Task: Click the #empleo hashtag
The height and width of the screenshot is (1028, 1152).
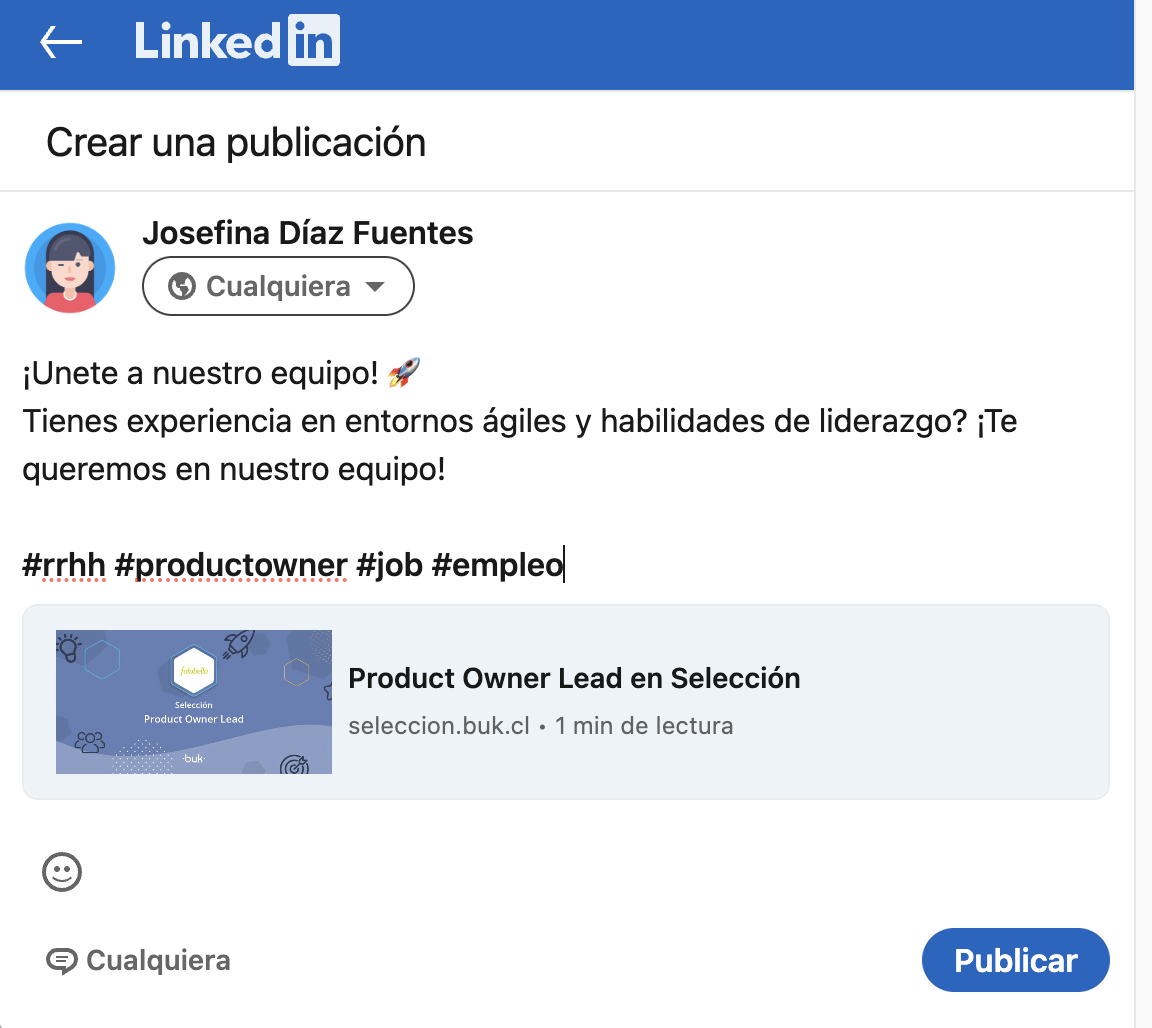Action: pyautogui.click(x=497, y=567)
